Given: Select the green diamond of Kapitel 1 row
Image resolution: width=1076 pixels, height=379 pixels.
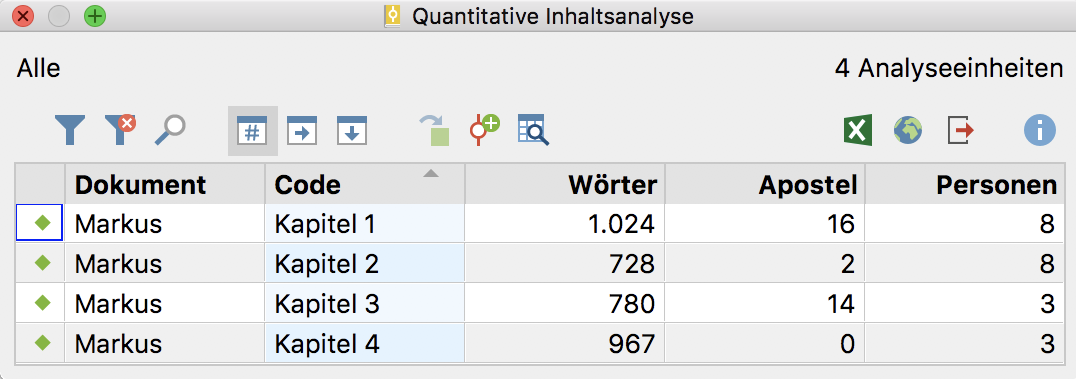Looking at the screenshot, I should 43,222.
